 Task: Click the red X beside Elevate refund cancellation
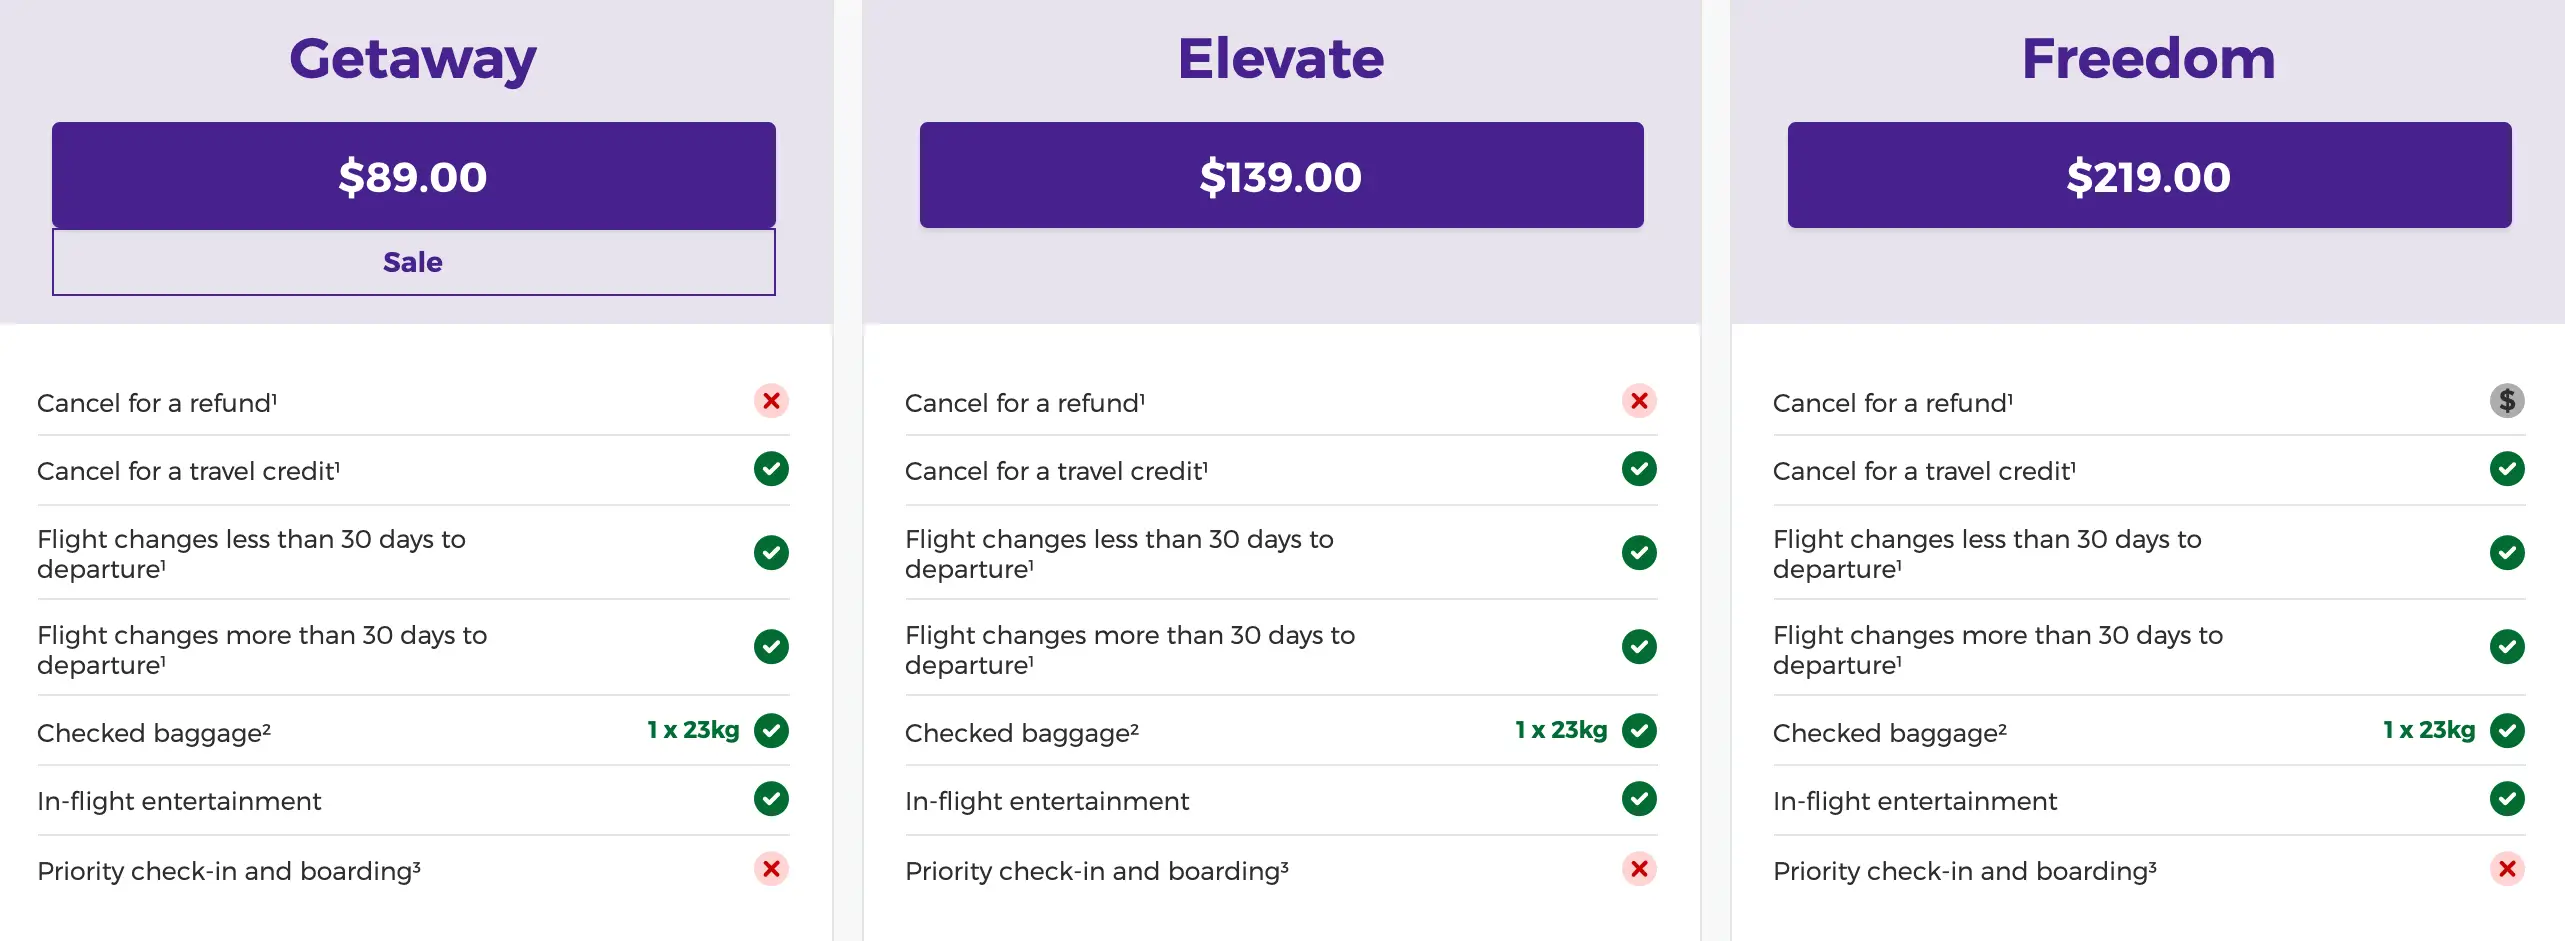(x=1638, y=402)
